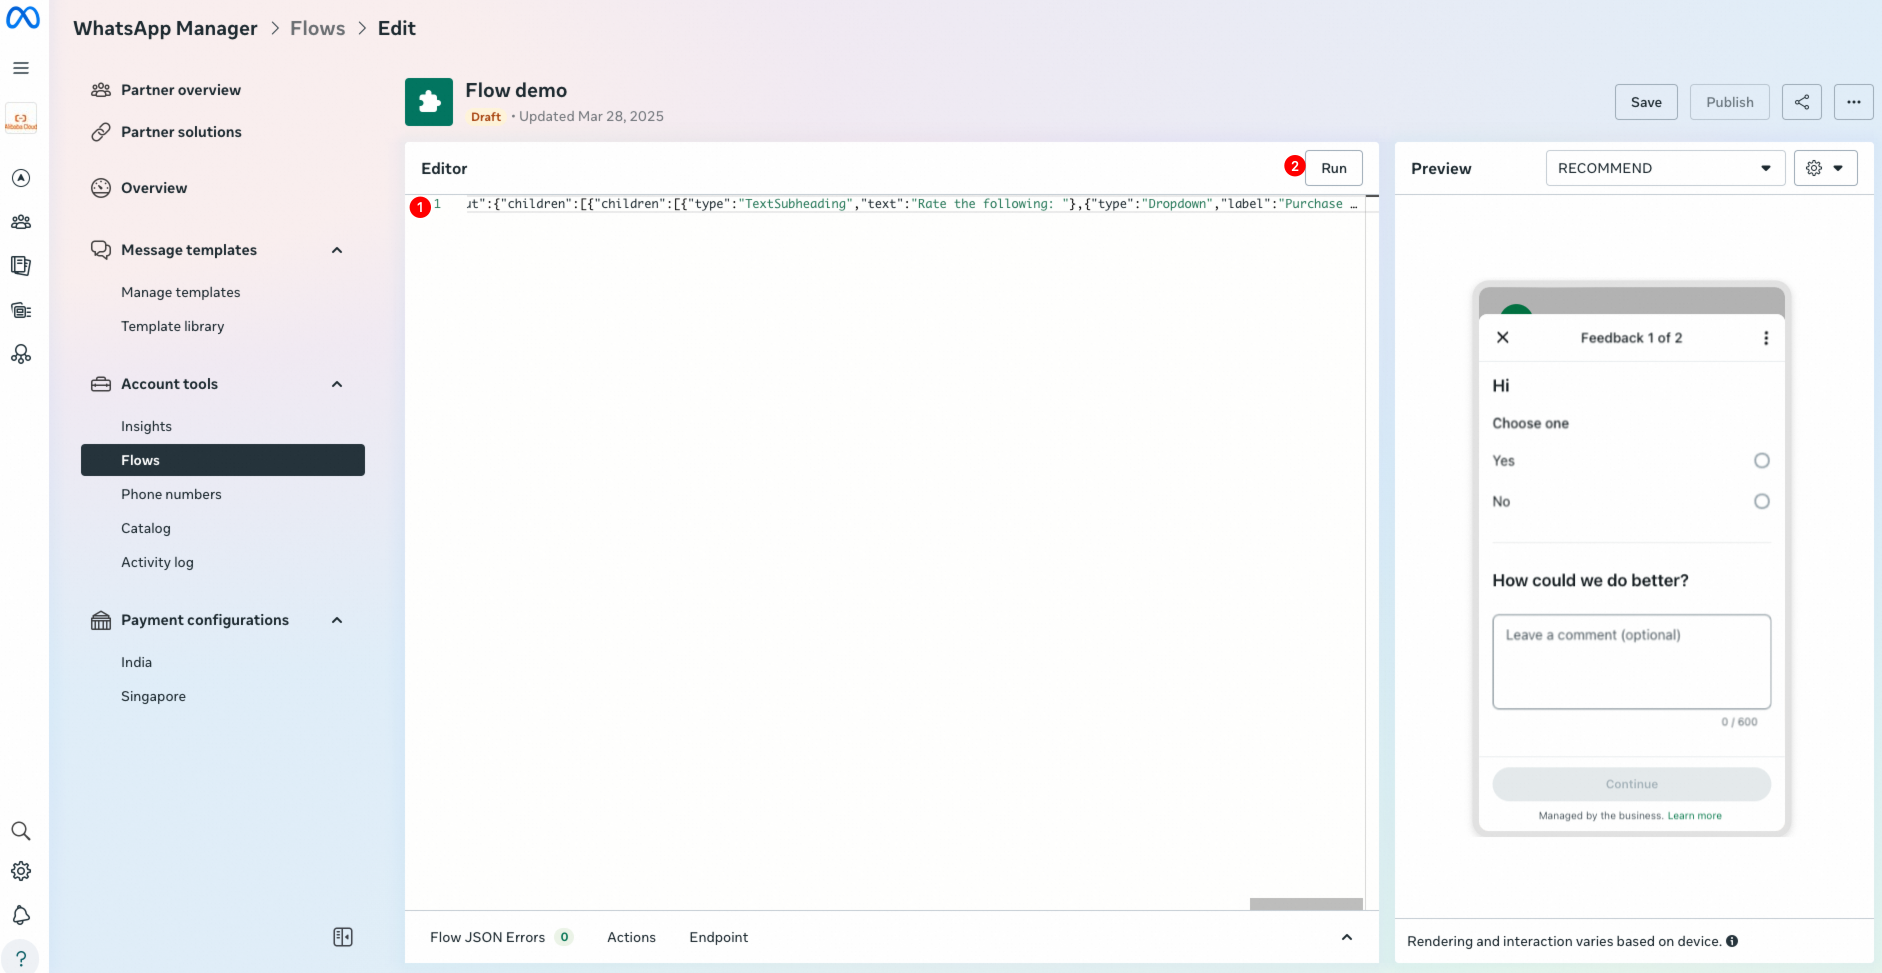Screen dimensions: 1882x973
Task: Open the Flow JSON Errors tab
Action: pyautogui.click(x=500, y=937)
